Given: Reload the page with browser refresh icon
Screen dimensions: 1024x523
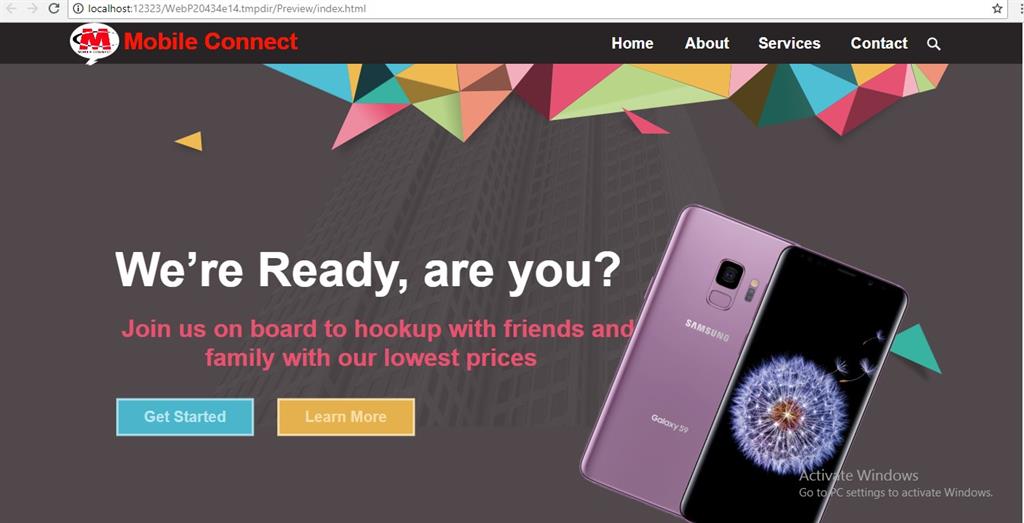Looking at the screenshot, I should click(x=54, y=8).
